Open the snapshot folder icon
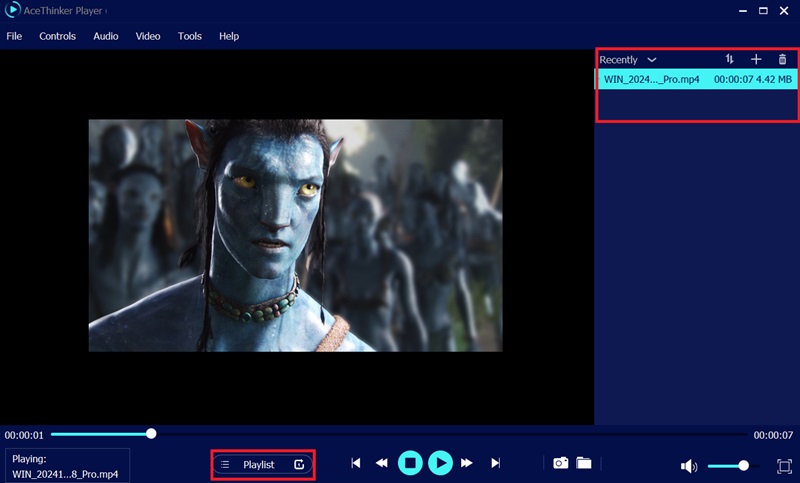Viewport: 800px width, 483px height. [584, 463]
